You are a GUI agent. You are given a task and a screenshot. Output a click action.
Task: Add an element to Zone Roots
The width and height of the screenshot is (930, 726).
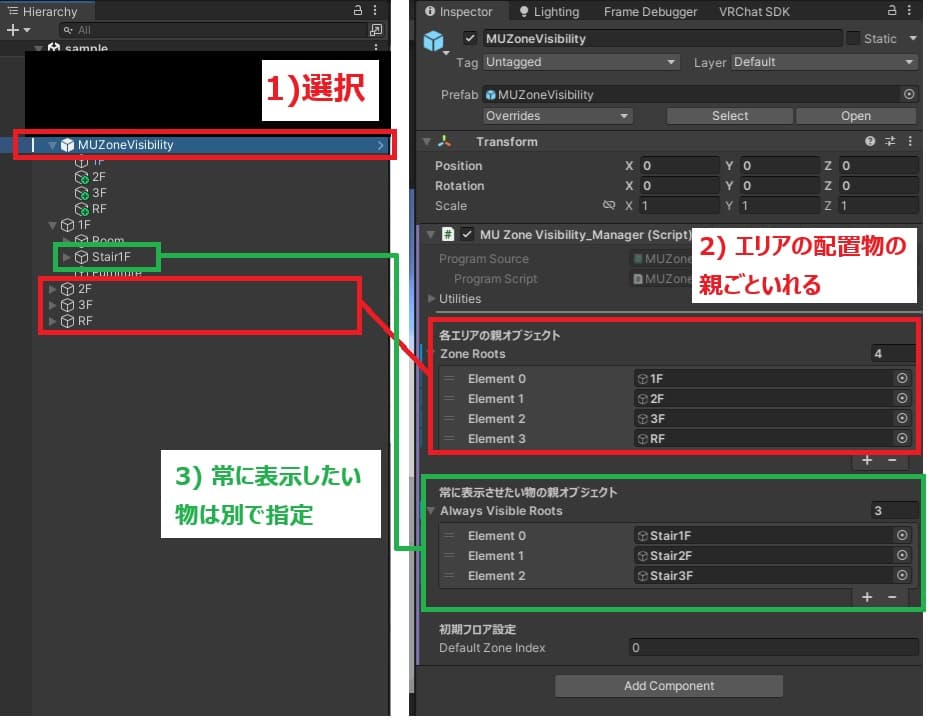[867, 461]
